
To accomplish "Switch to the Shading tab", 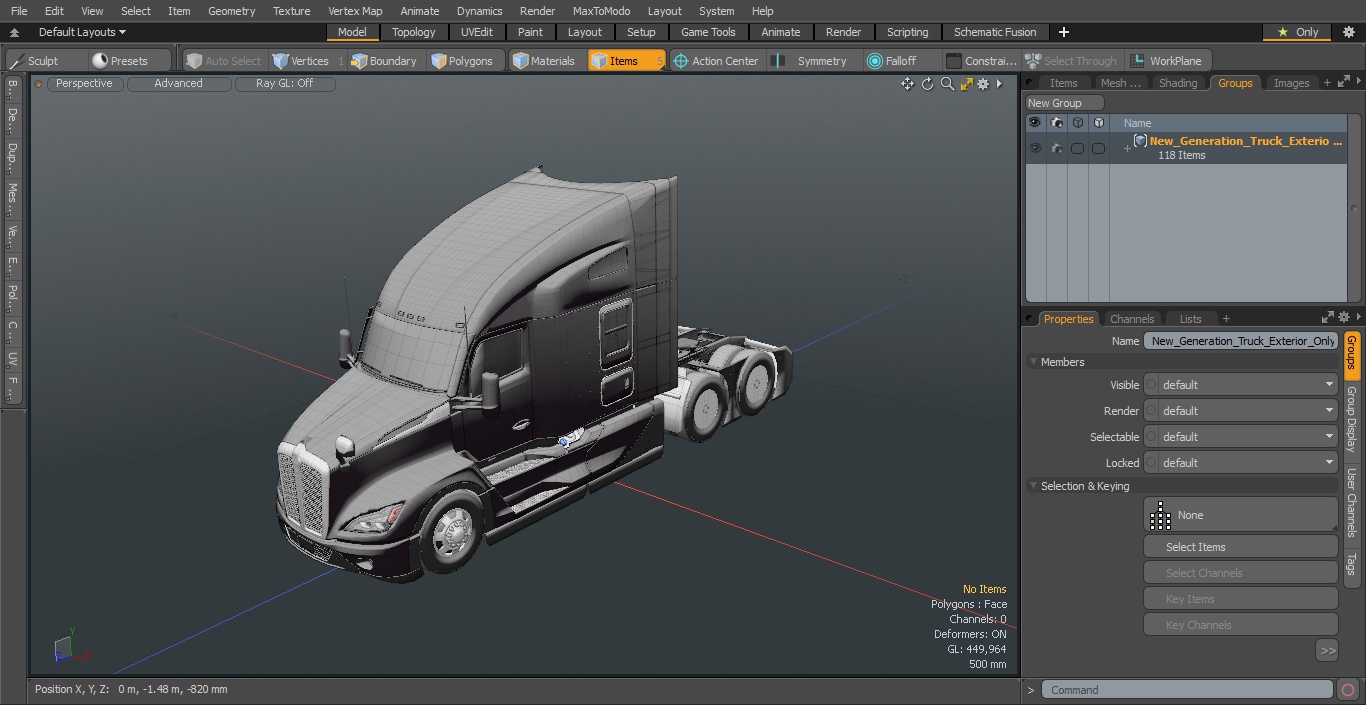I will (1177, 83).
